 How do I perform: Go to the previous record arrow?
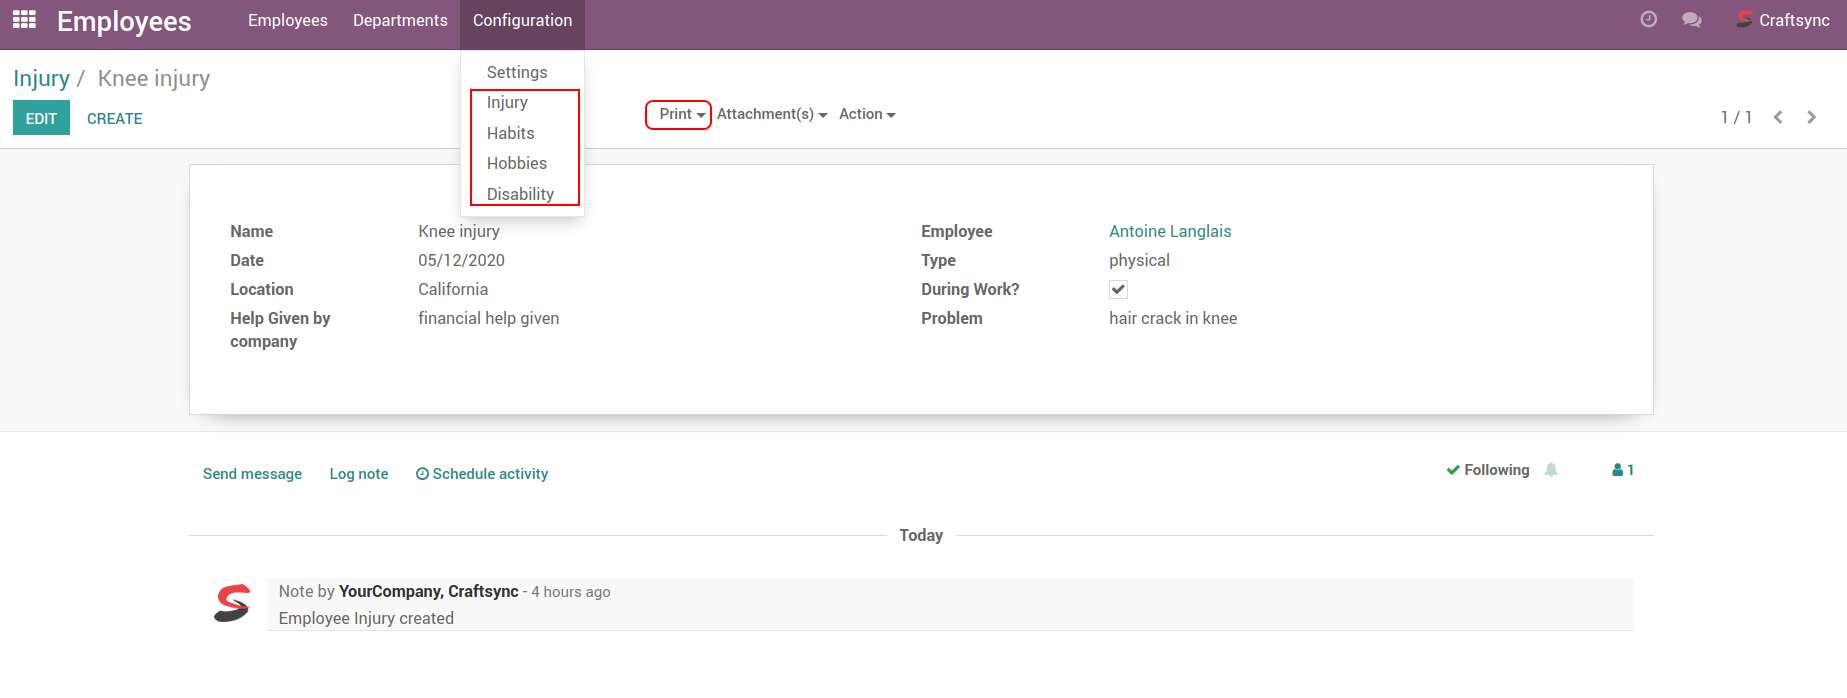(x=1778, y=117)
